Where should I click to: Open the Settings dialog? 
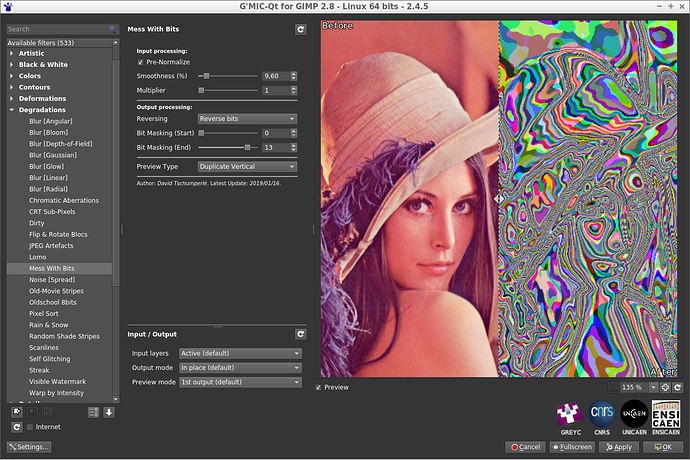tap(29, 447)
